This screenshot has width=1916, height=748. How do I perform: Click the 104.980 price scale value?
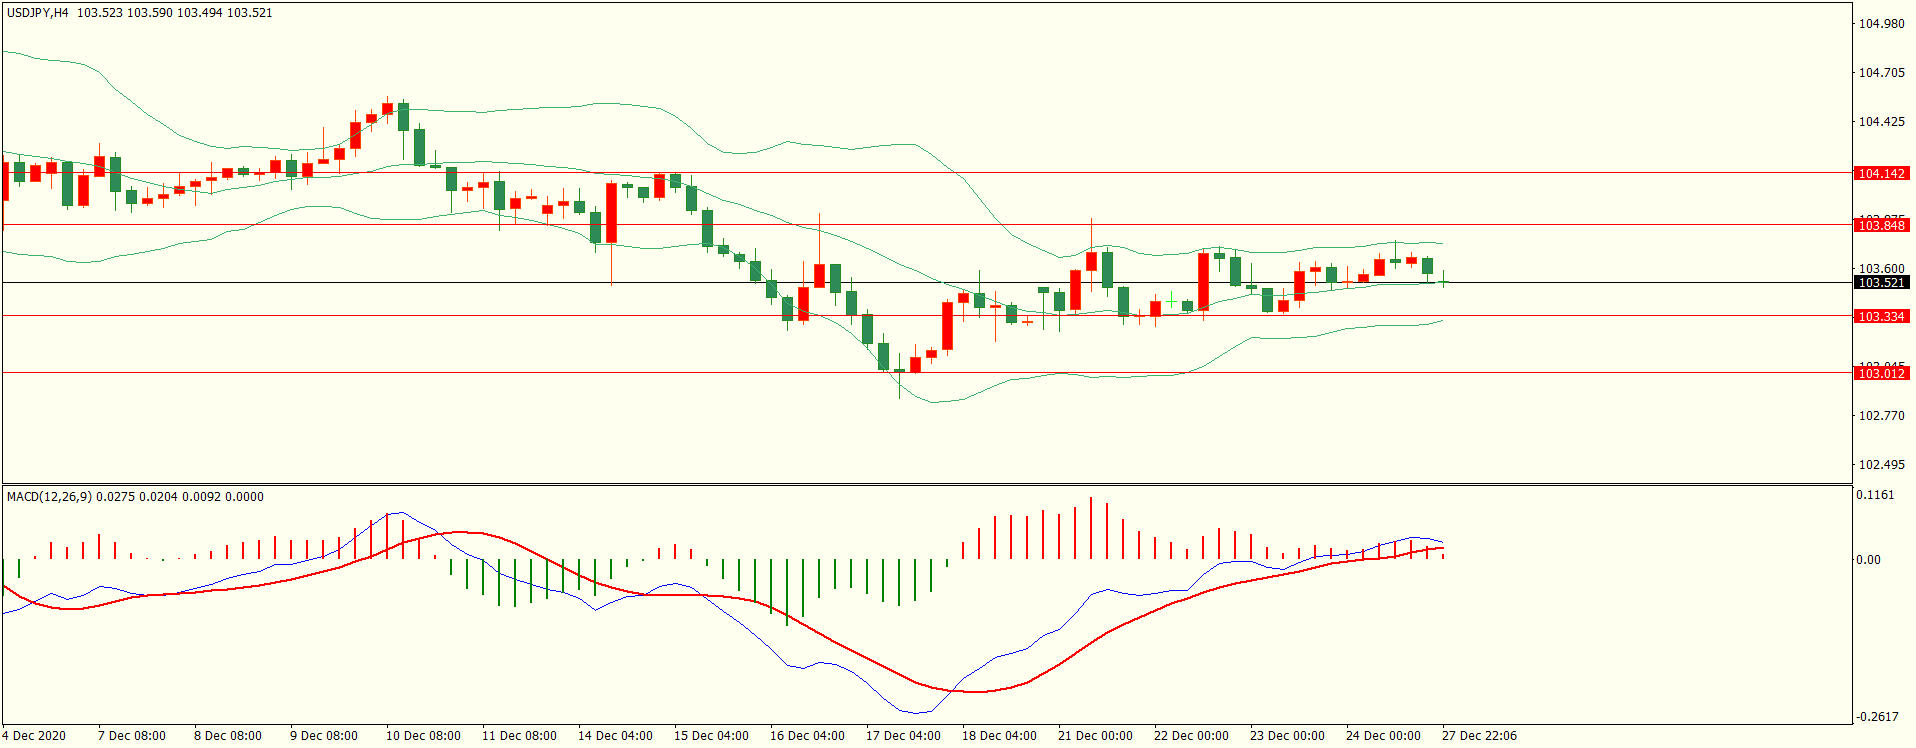[1881, 24]
